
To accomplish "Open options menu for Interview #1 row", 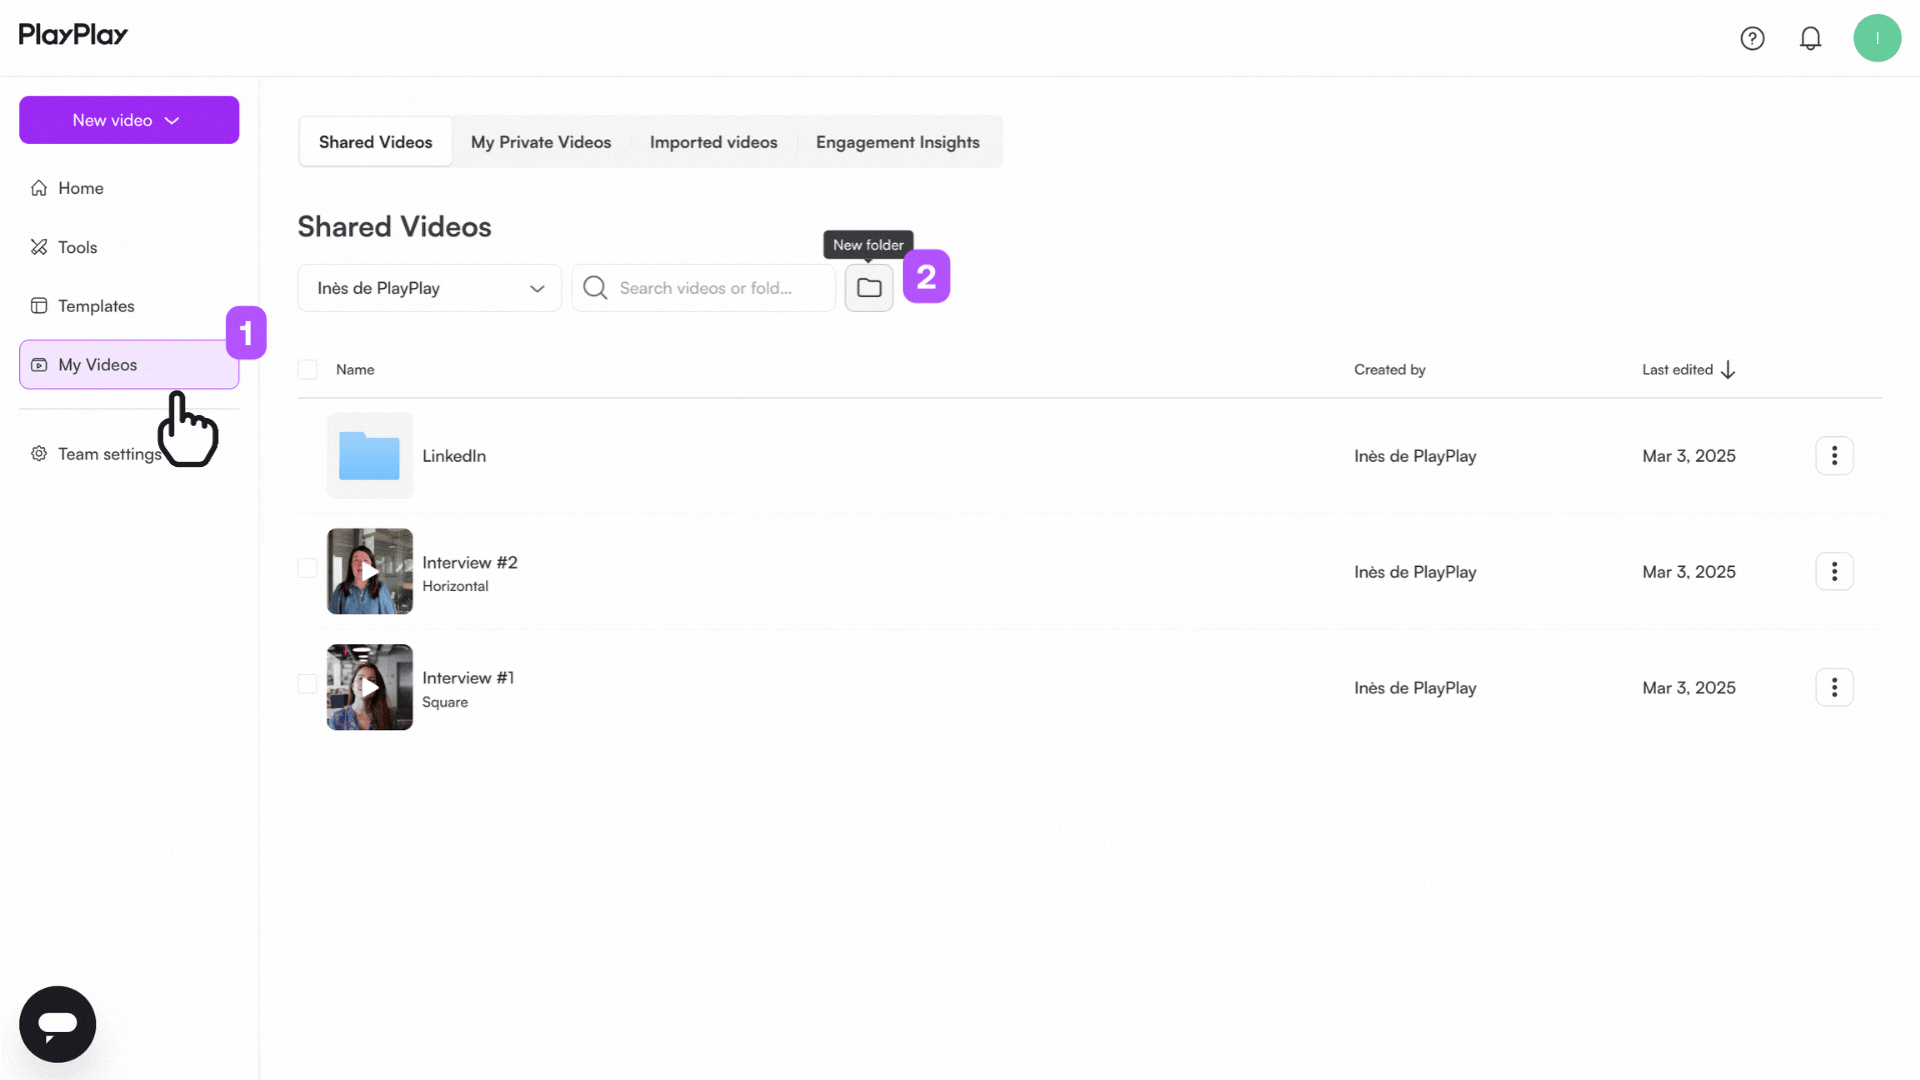I will 1834,688.
